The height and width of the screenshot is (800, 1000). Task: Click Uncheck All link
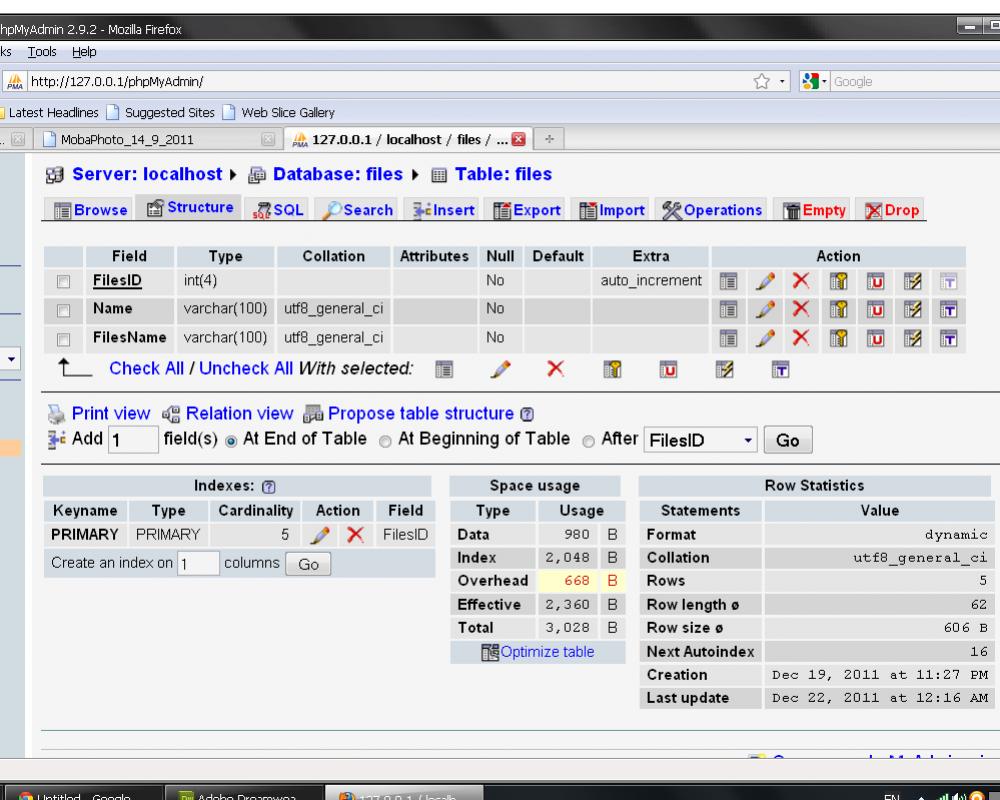(x=246, y=368)
